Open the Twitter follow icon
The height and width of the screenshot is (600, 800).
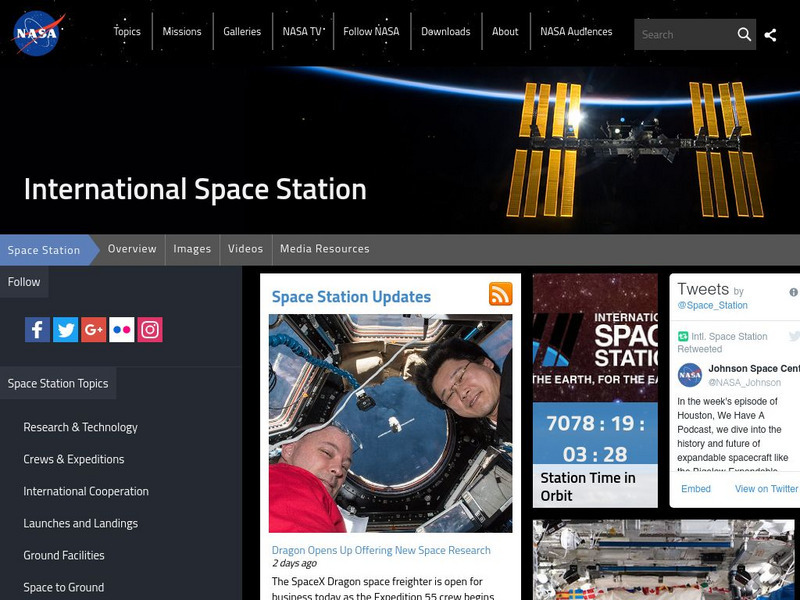(x=65, y=330)
